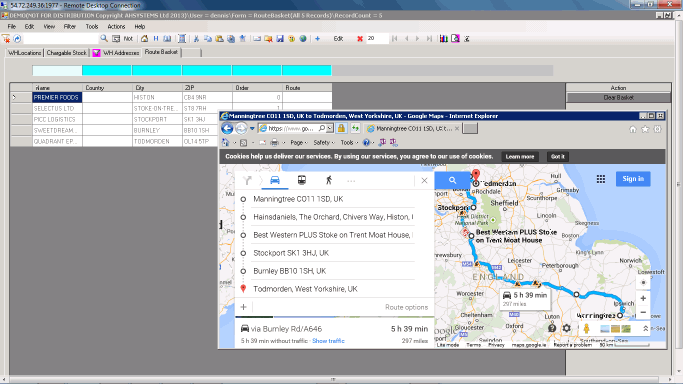Click the blue map search magnifier button
683x384 pixels.
point(453,180)
